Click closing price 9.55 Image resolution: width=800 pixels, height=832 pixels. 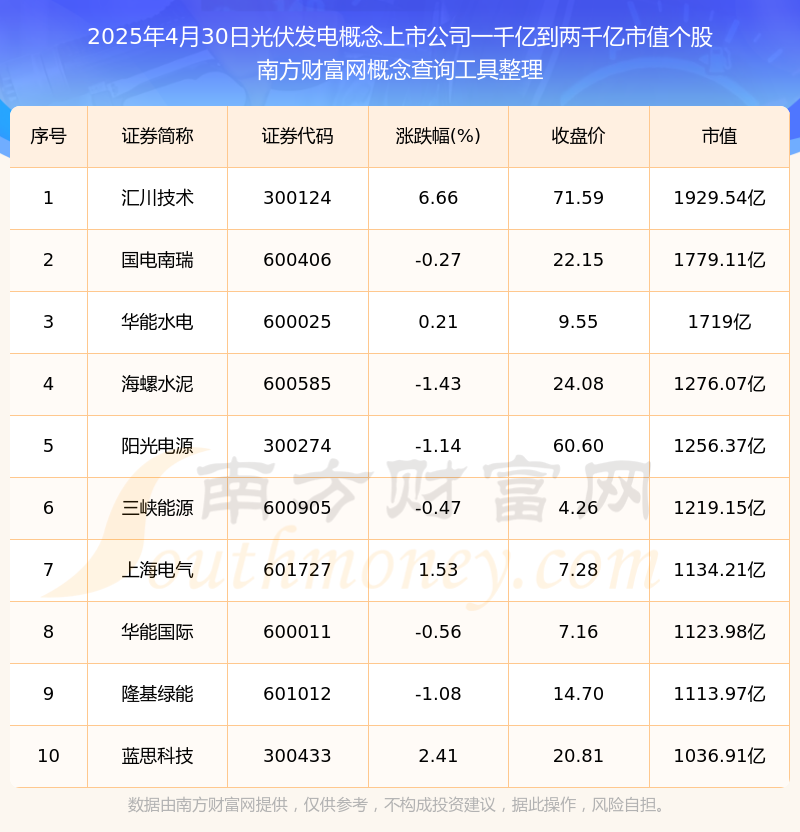(578, 322)
